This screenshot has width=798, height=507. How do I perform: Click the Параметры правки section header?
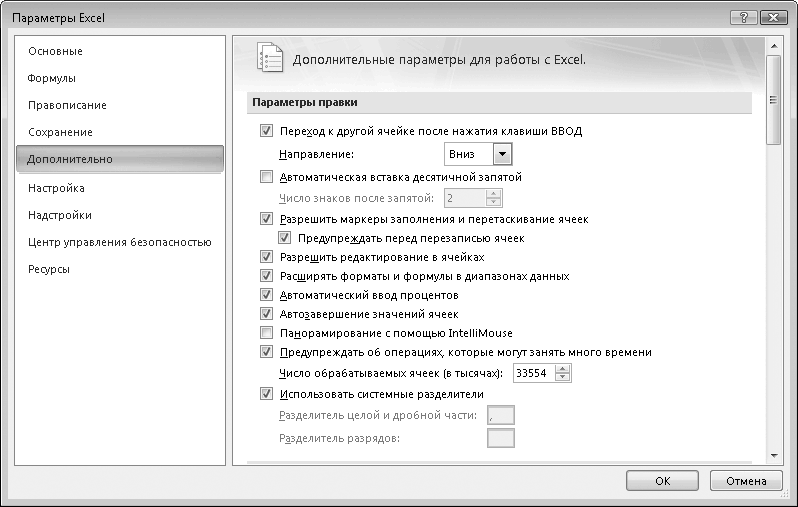click(x=499, y=102)
